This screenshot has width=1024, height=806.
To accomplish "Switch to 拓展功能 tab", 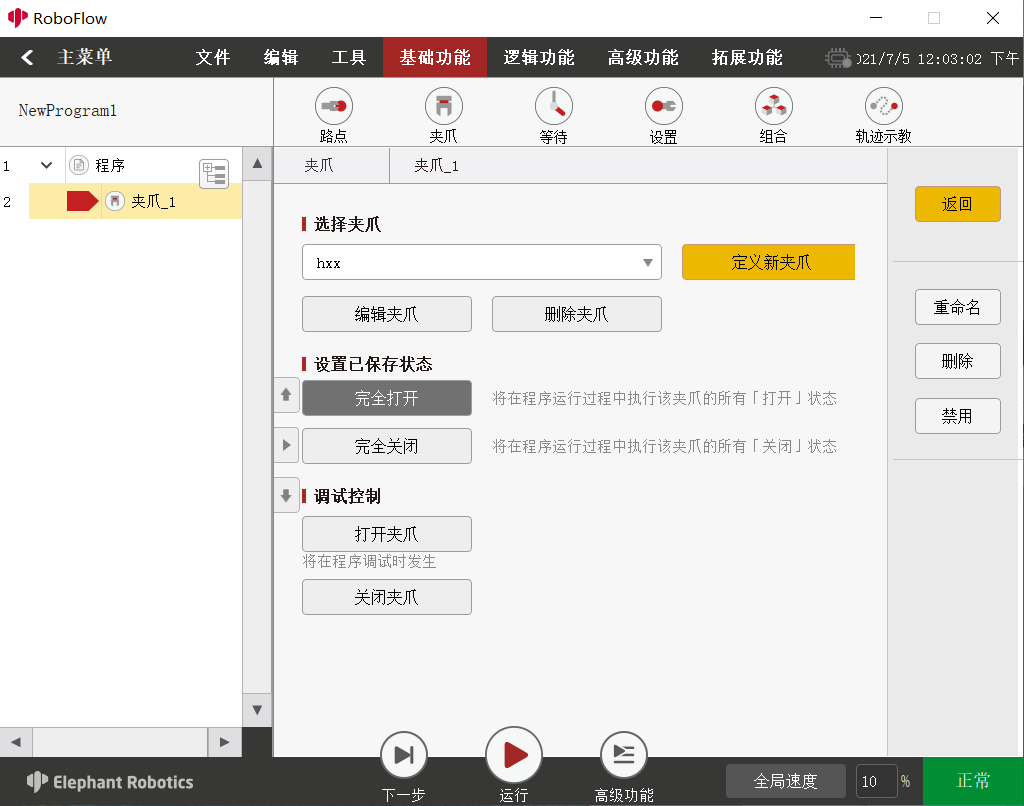I will click(747, 57).
